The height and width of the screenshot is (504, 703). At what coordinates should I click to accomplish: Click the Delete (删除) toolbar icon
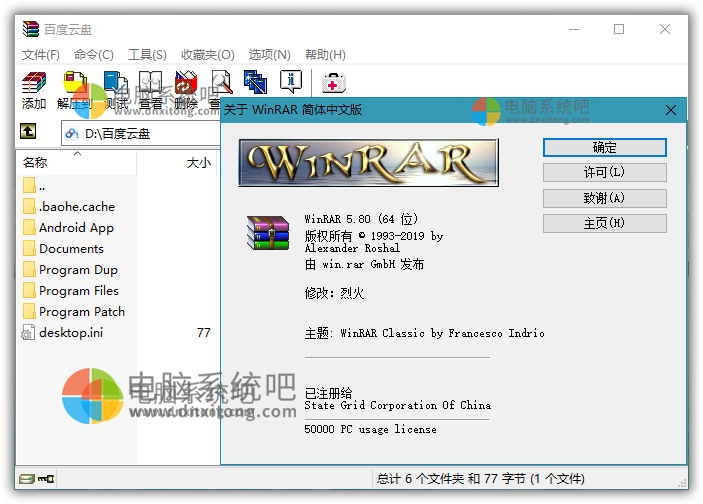(186, 83)
